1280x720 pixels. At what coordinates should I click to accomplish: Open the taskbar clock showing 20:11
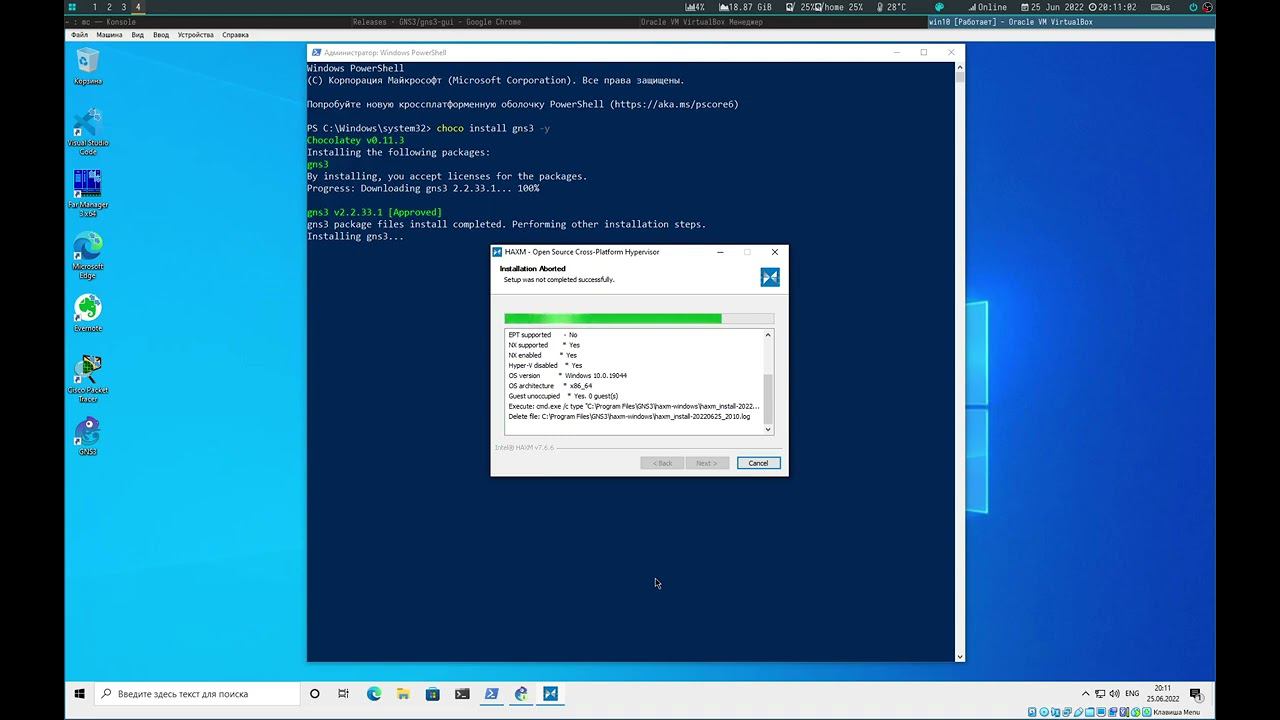point(1163,694)
